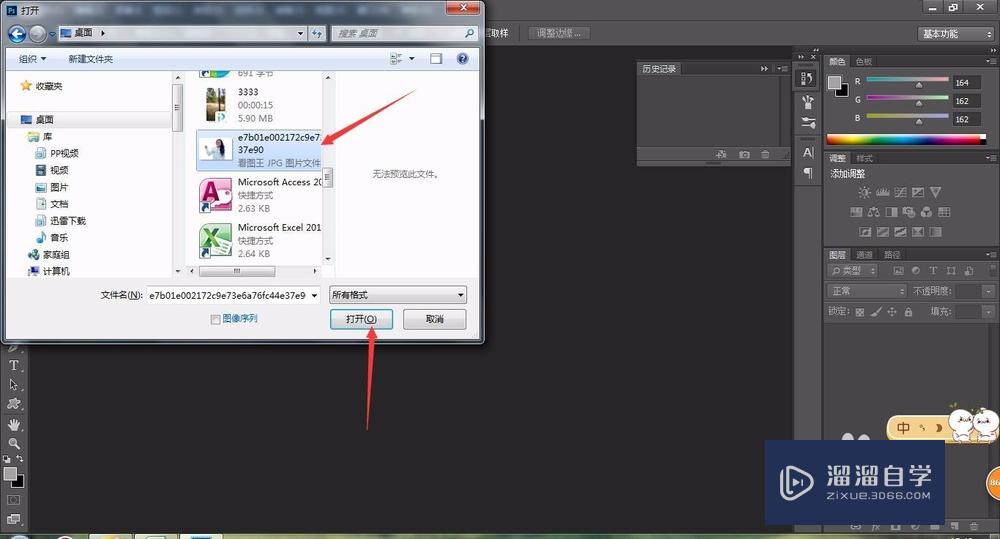Screen dimensions: 1000x539
Task: Select 历史记录 panel tab
Action: (659, 68)
